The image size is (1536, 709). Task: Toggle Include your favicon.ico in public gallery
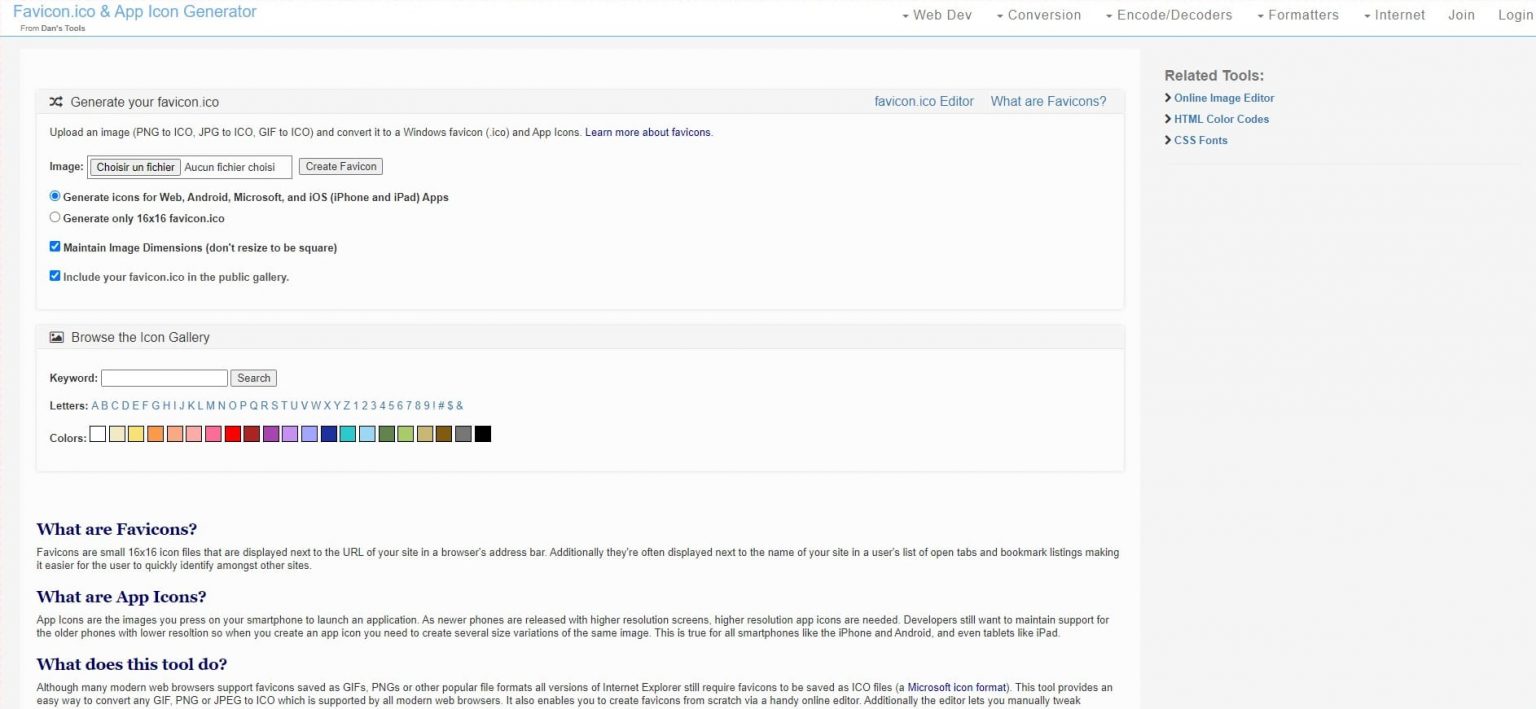pyautogui.click(x=55, y=276)
